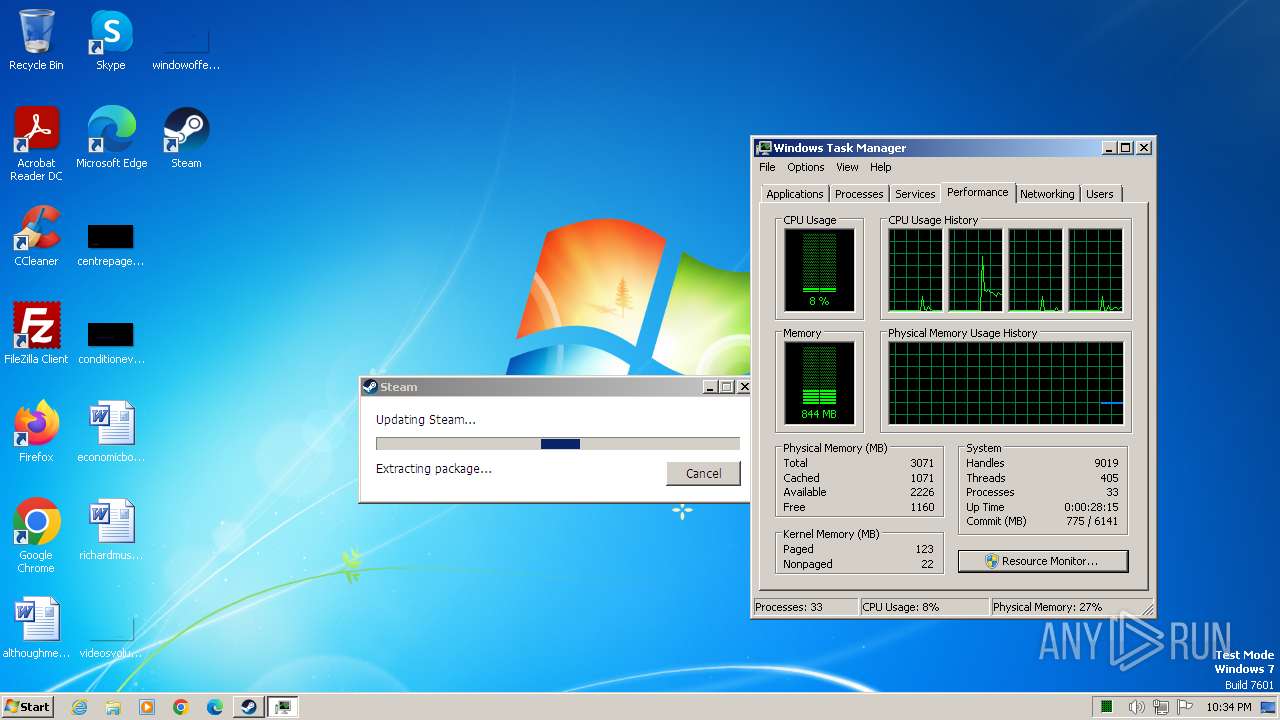Open FileZilla Client desktop icon

tap(36, 334)
